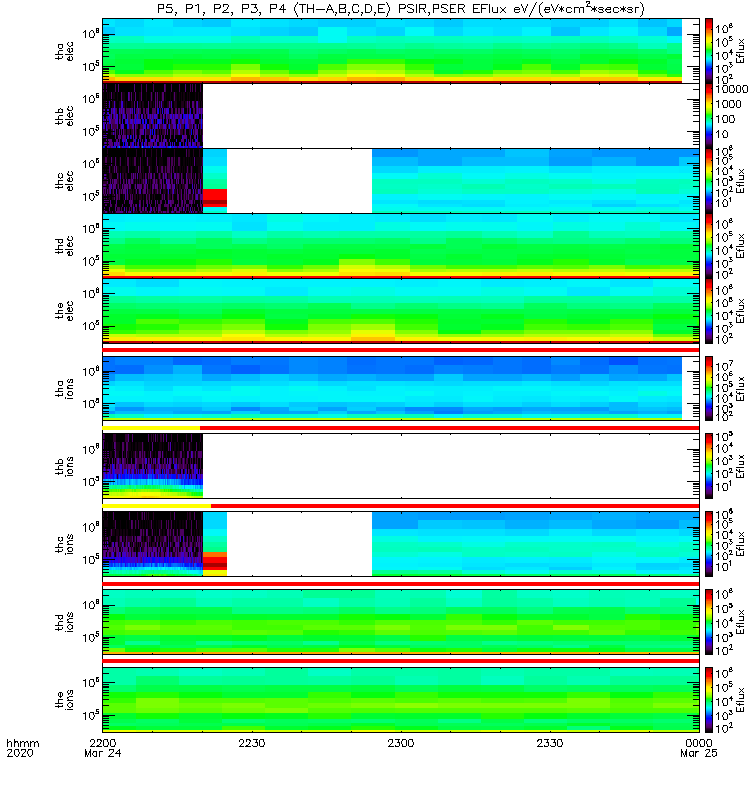Select the 'thb ions' panel axis label
Viewport: 750px width, 800px height.
[65, 466]
